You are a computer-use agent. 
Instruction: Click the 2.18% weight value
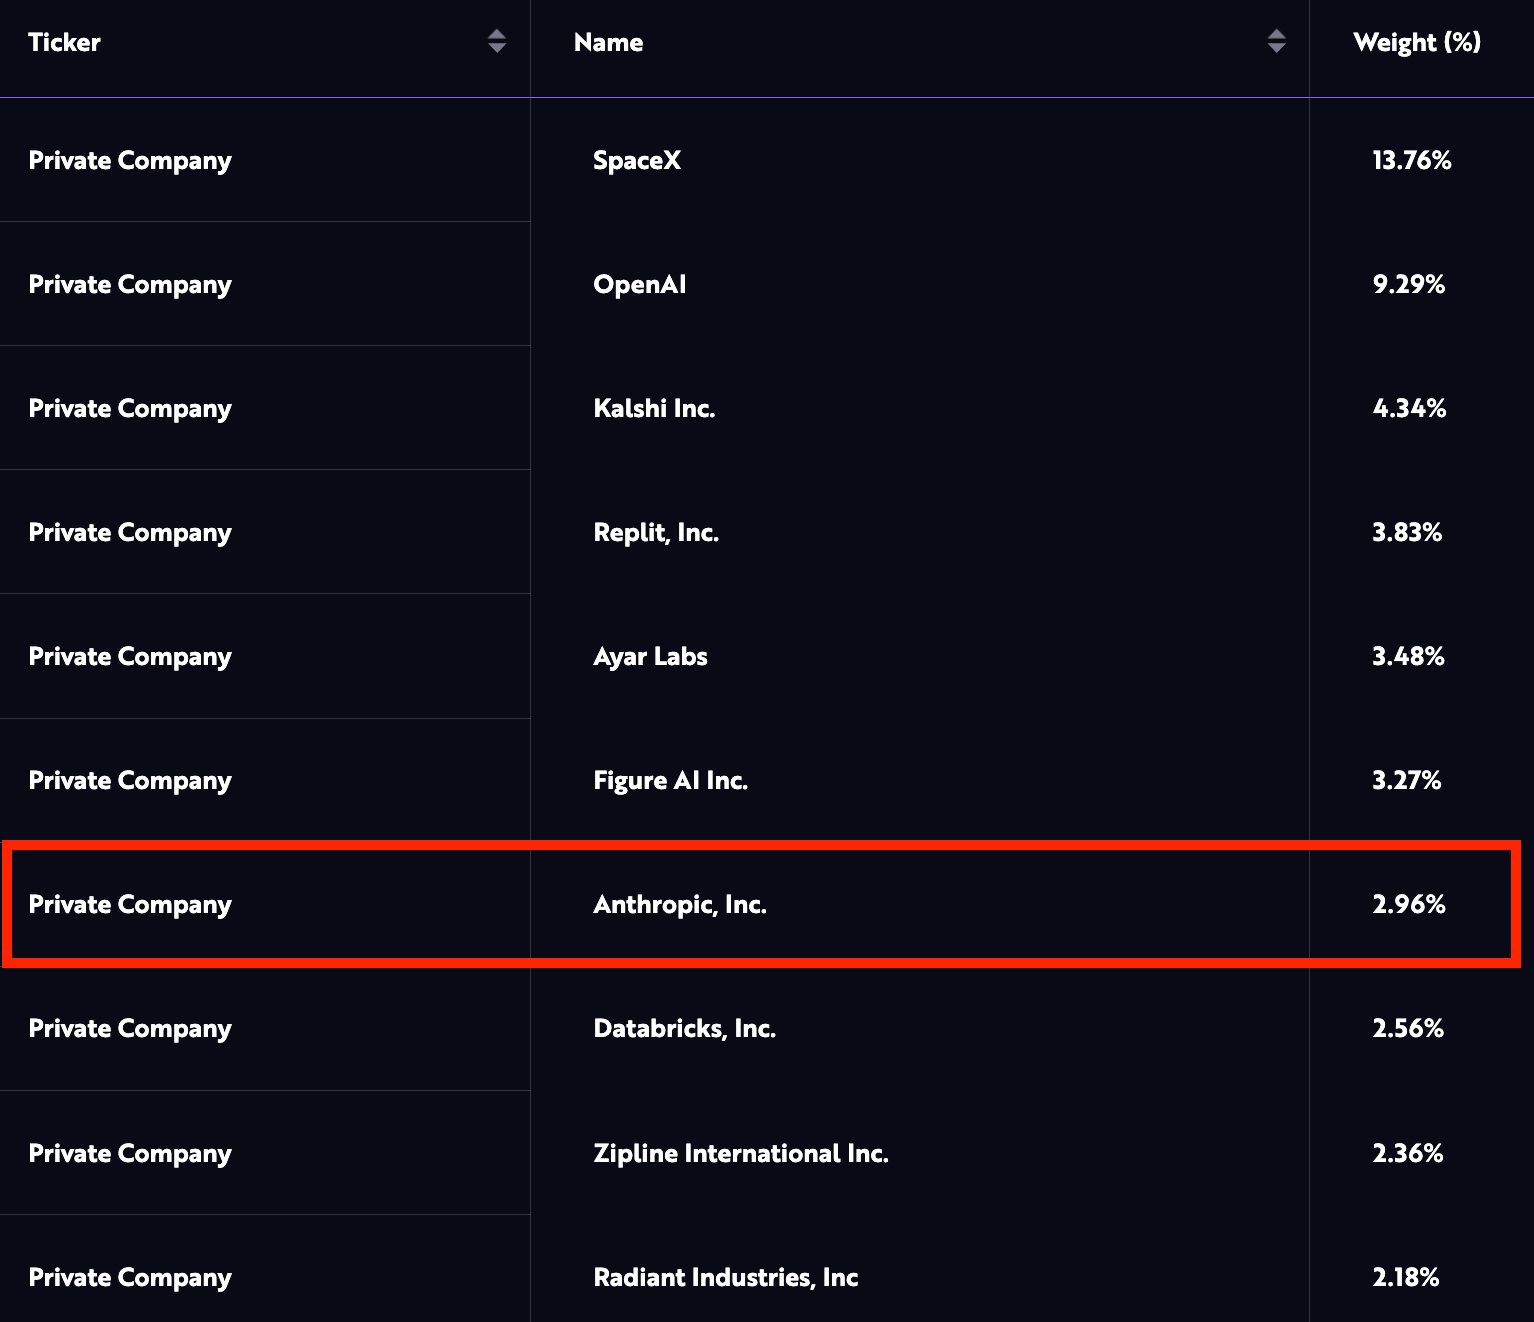pos(1405,1277)
